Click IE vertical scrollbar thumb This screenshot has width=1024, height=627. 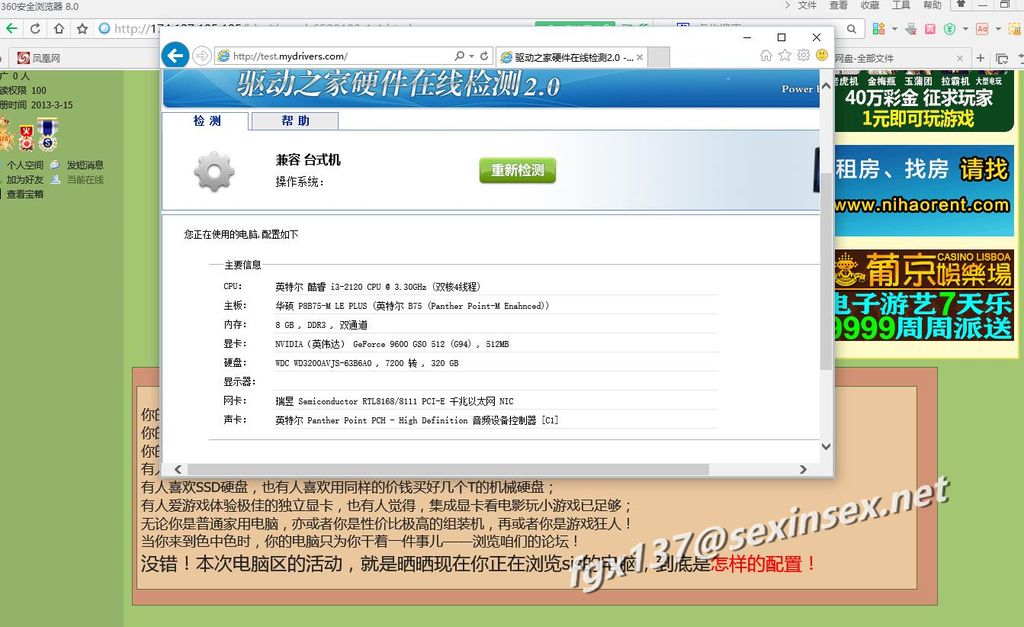click(x=826, y=272)
